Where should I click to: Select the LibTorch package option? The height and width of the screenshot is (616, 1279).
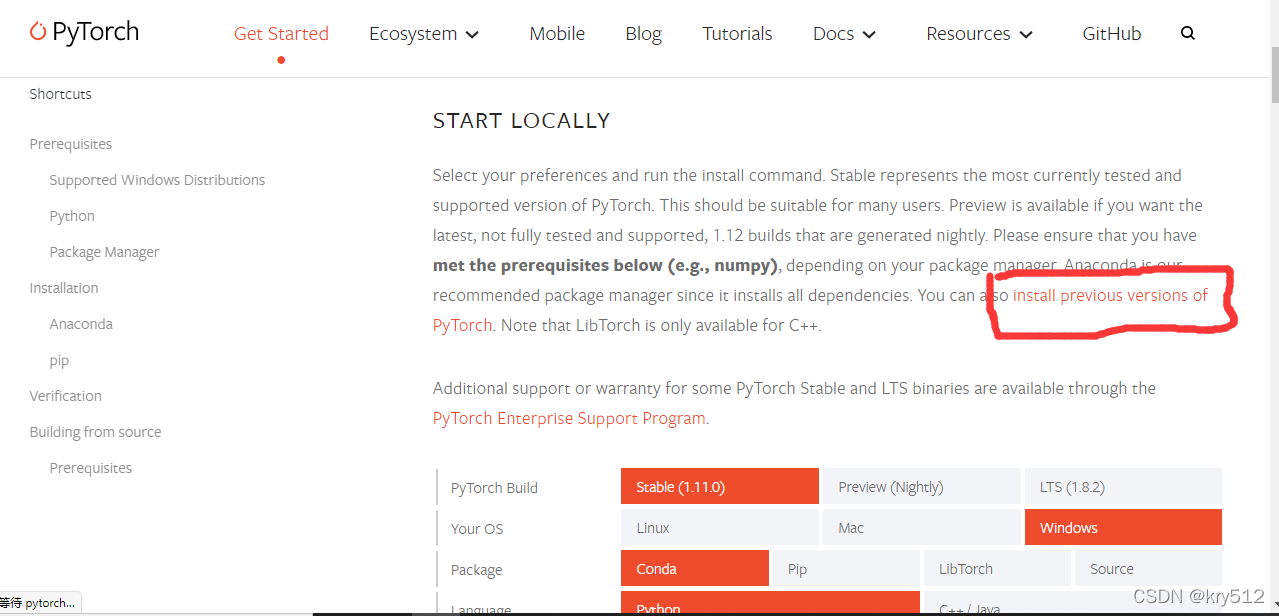[997, 568]
